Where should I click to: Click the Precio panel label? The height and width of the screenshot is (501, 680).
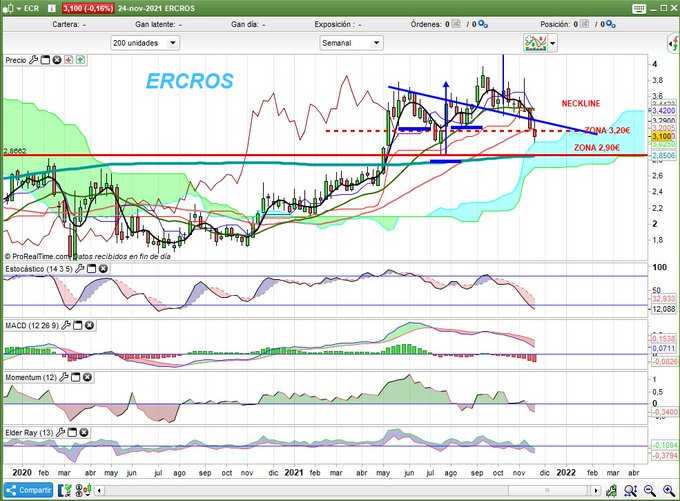16,60
